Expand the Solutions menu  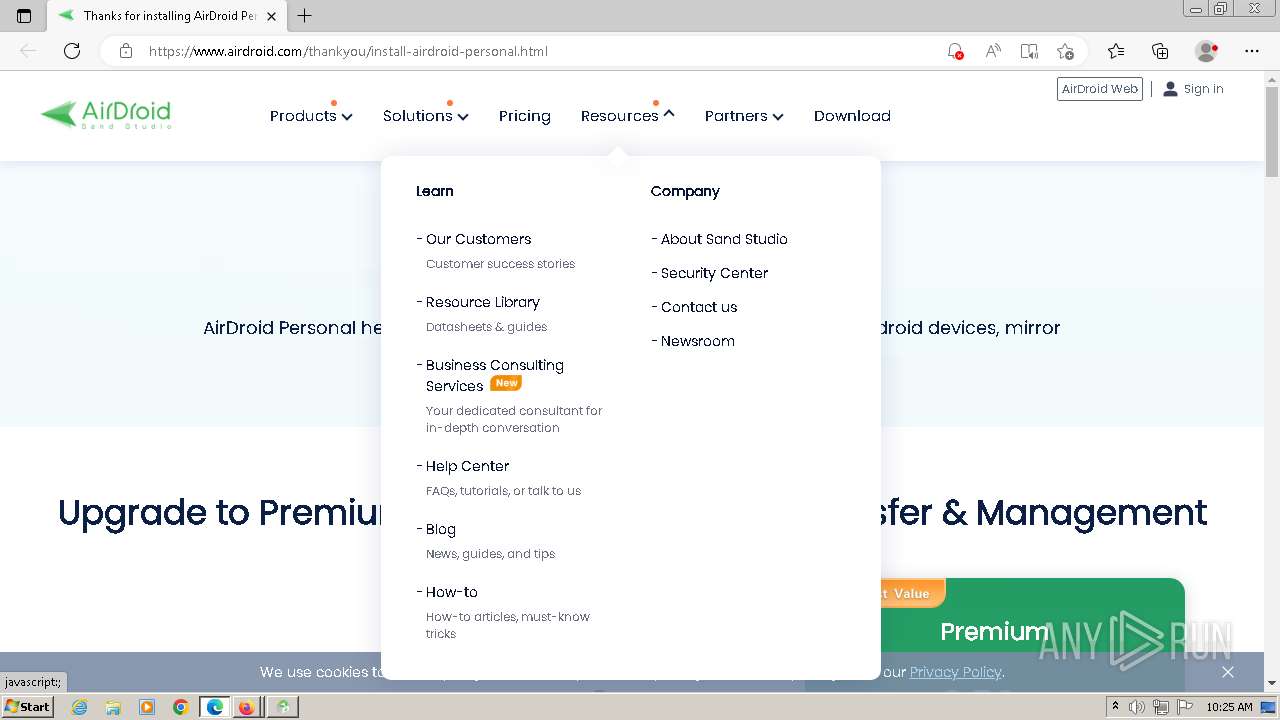point(426,116)
